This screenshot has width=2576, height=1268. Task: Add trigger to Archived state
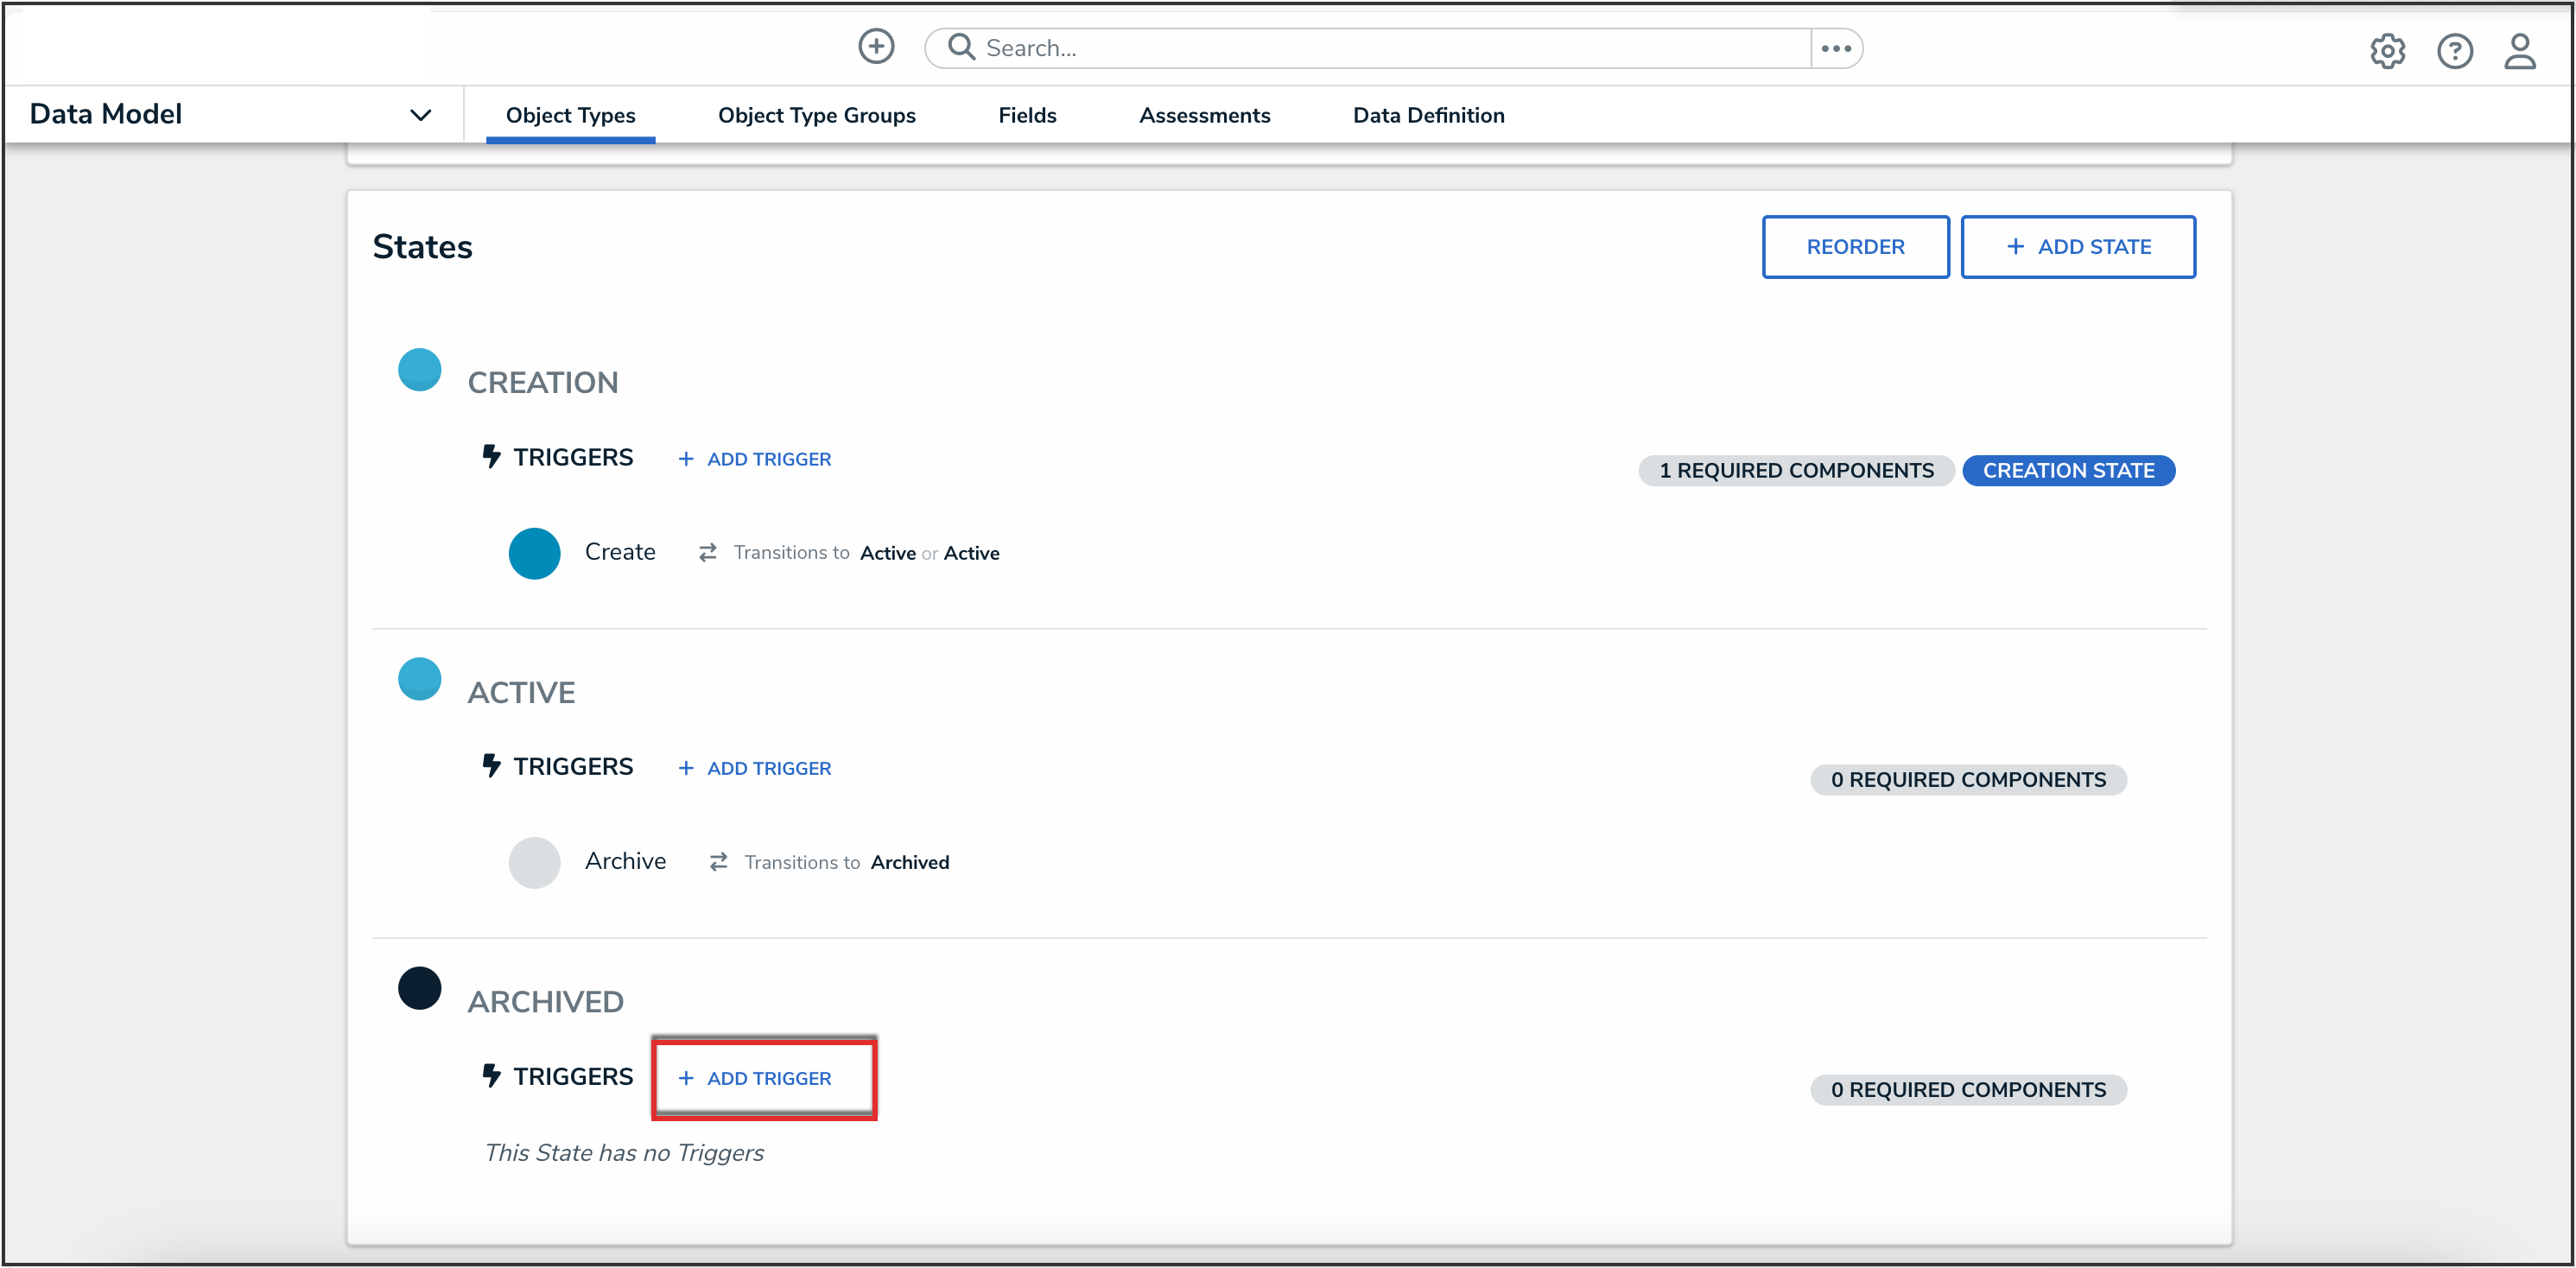(756, 1078)
